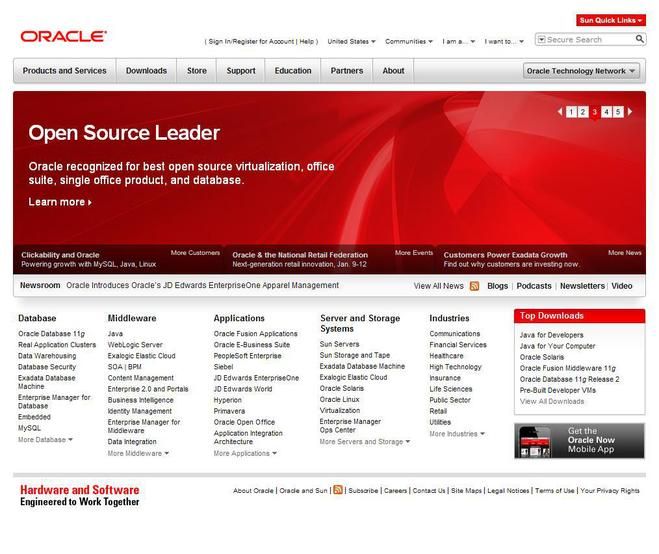
Task: Expand More Database list
Action: [x=45, y=440]
